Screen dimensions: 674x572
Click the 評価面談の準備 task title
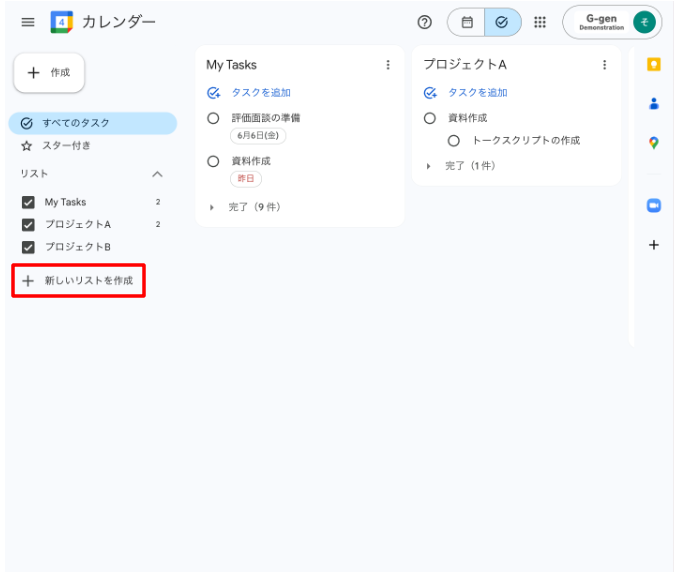click(266, 118)
